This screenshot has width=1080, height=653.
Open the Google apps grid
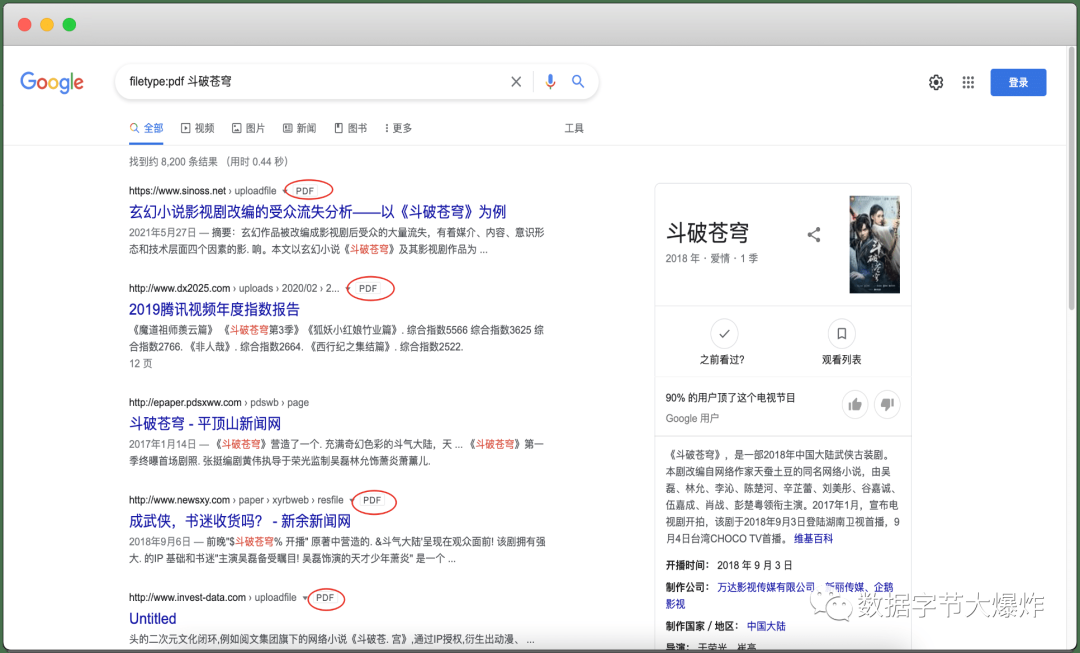coord(968,83)
